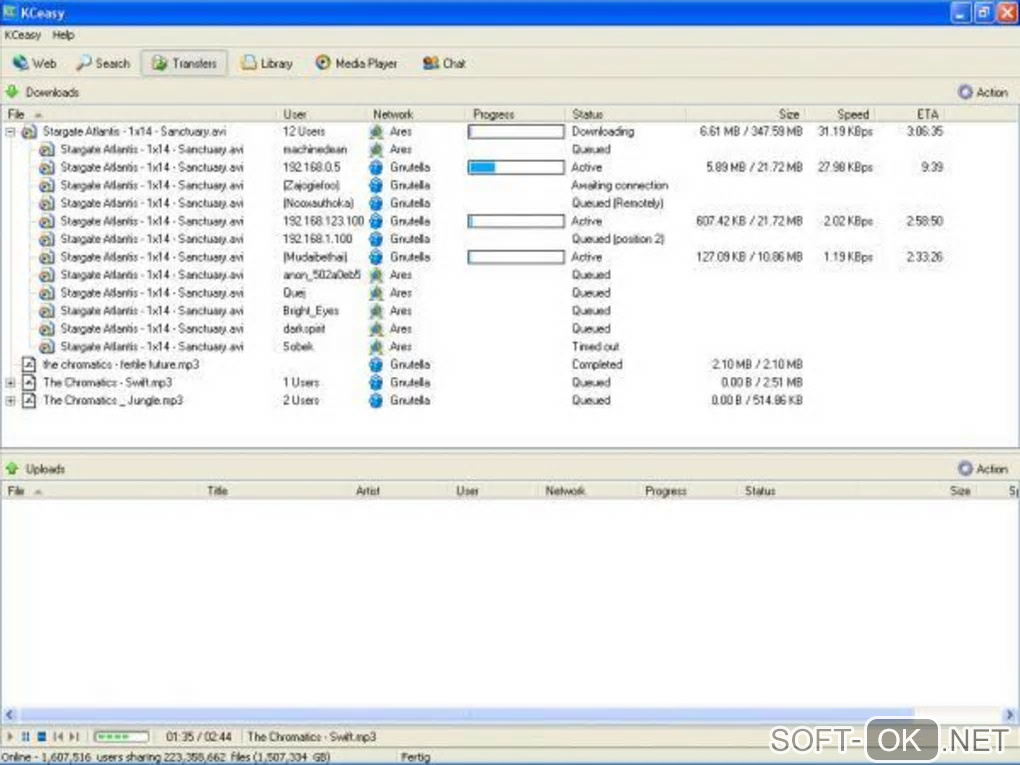Screen dimensions: 1020x765
Task: Click the Uploads Action button
Action: click(x=983, y=468)
